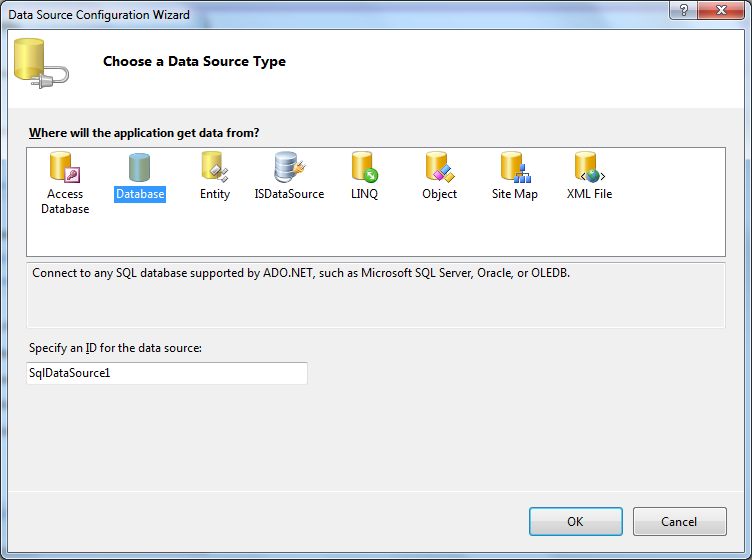The width and height of the screenshot is (752, 560).
Task: Click the XML File label text
Action: (589, 194)
